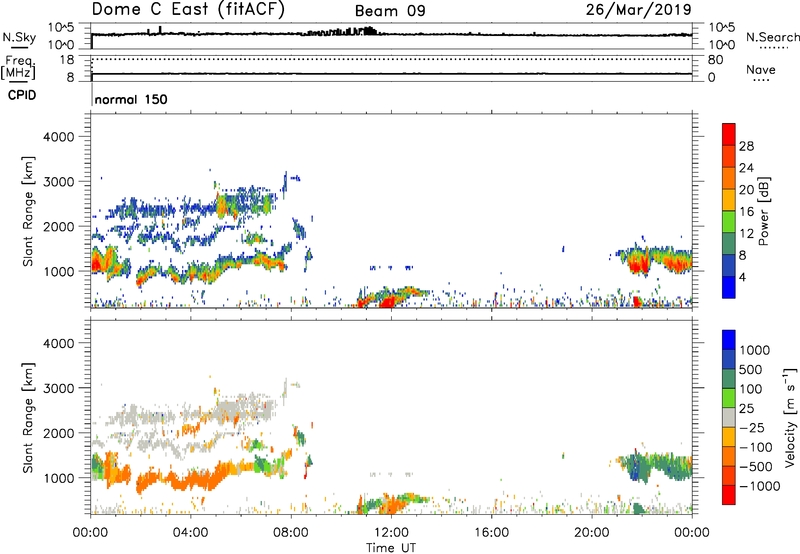Click the red echo patch near 12:00 in power panel
The image size is (800, 554).
[x=387, y=301]
